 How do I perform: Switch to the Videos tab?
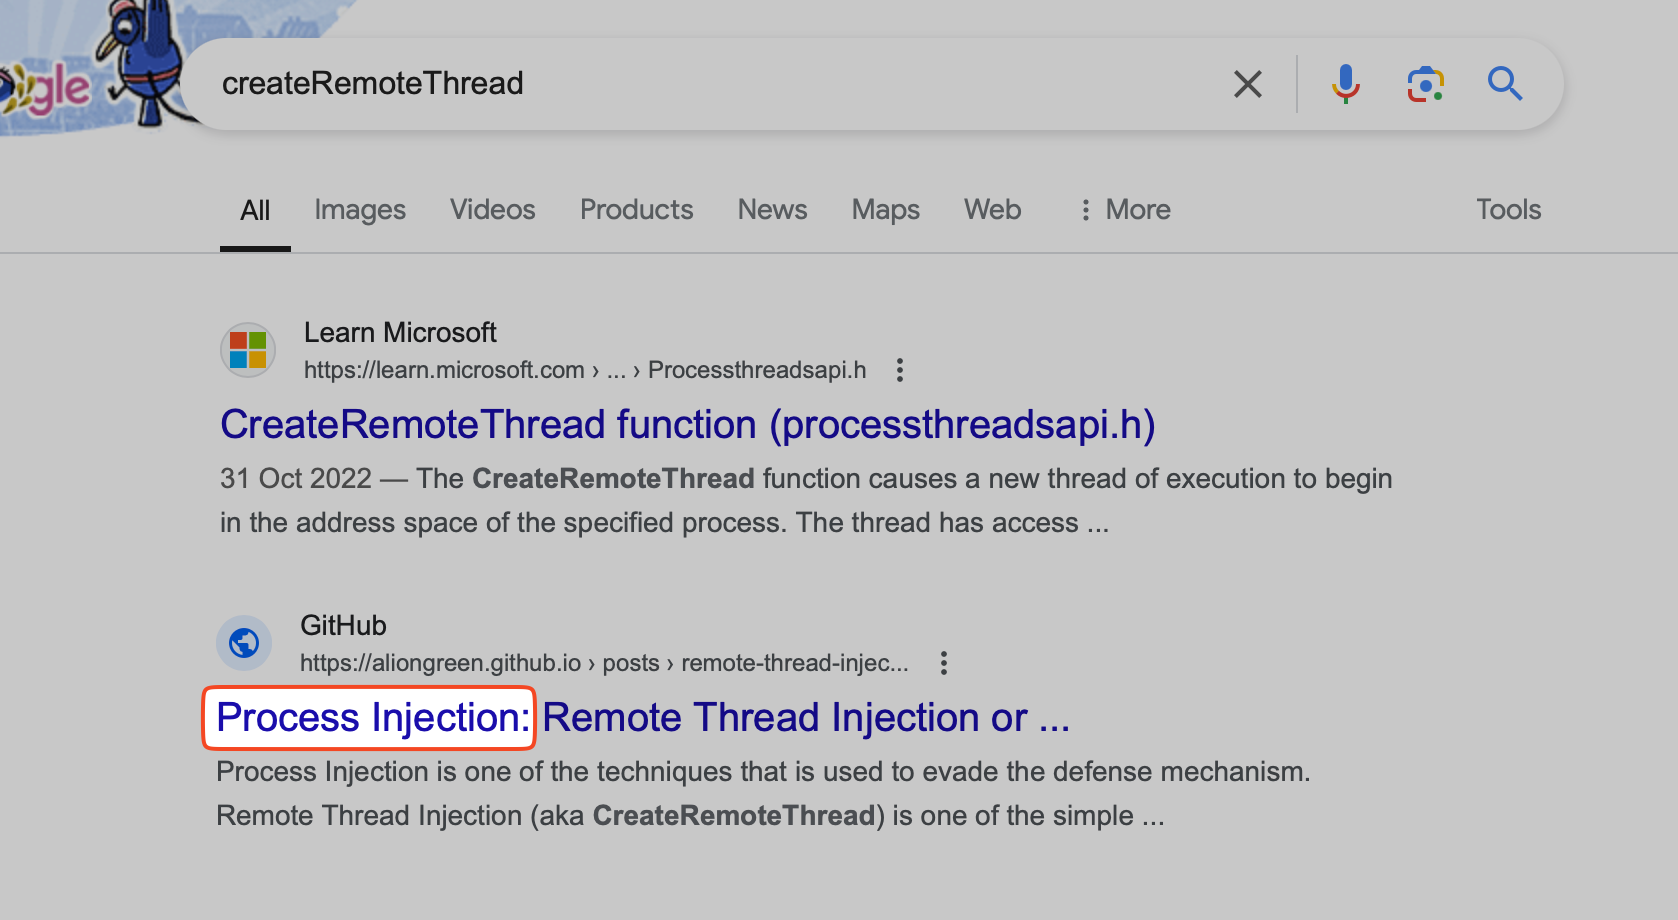[492, 210]
